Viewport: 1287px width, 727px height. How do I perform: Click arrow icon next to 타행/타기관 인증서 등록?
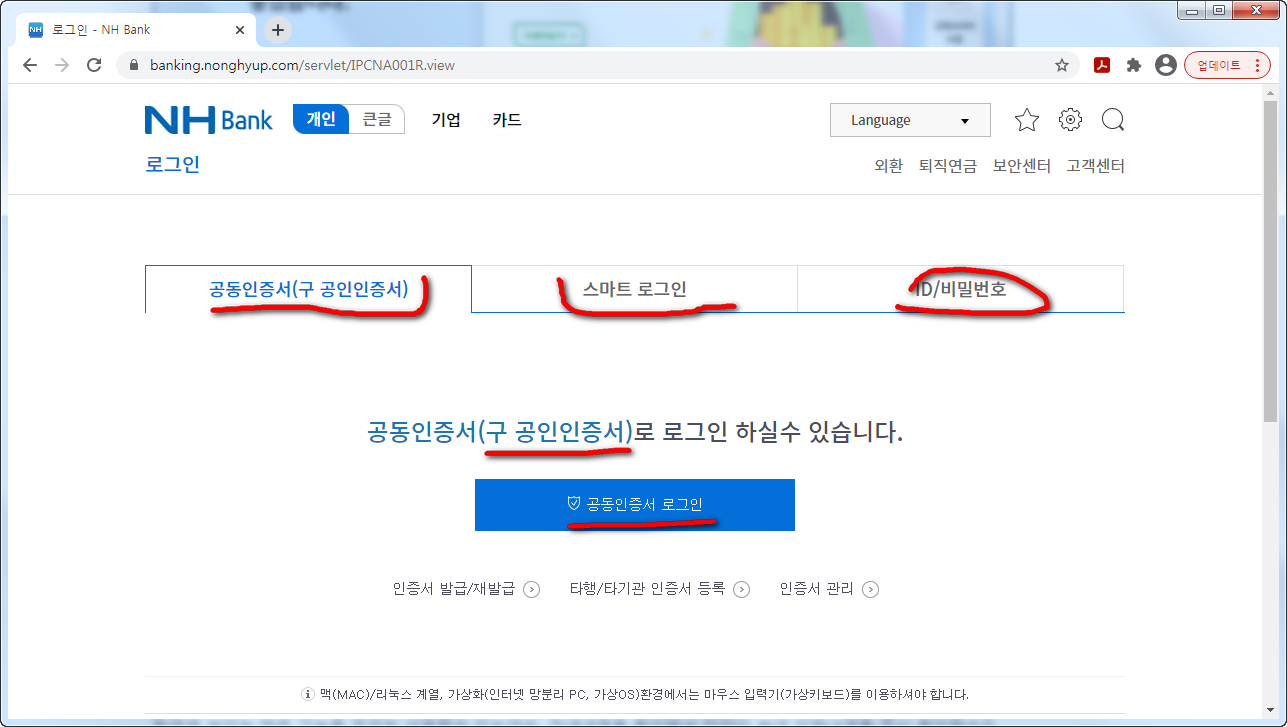[x=742, y=590]
